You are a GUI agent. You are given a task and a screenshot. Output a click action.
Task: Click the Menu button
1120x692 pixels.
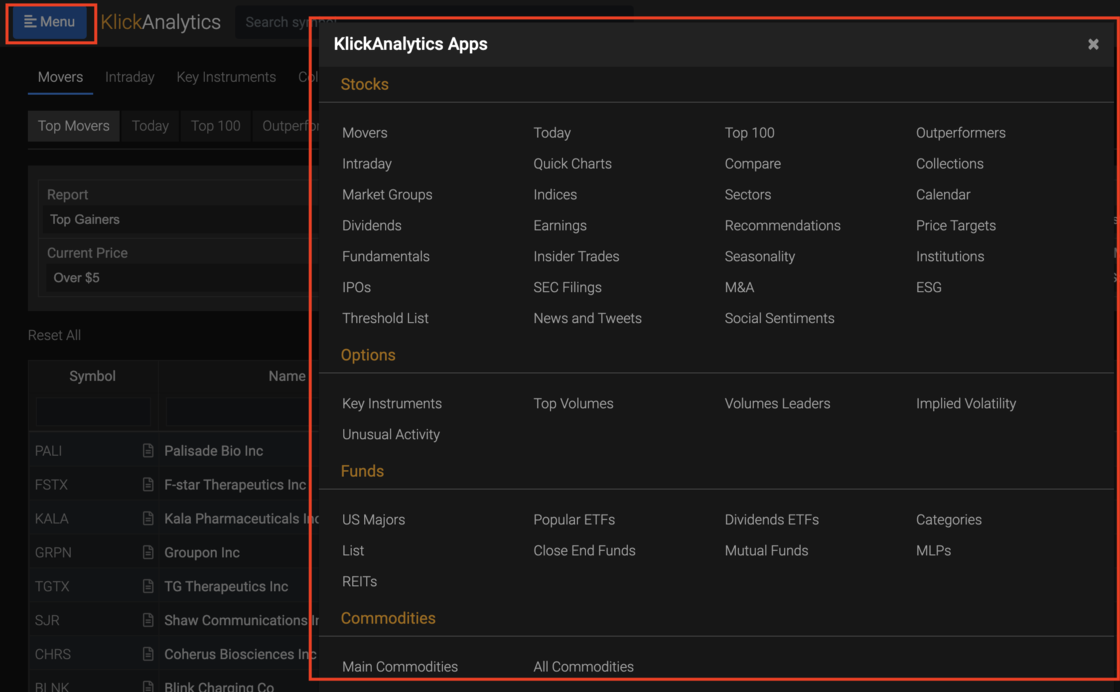[x=50, y=22]
